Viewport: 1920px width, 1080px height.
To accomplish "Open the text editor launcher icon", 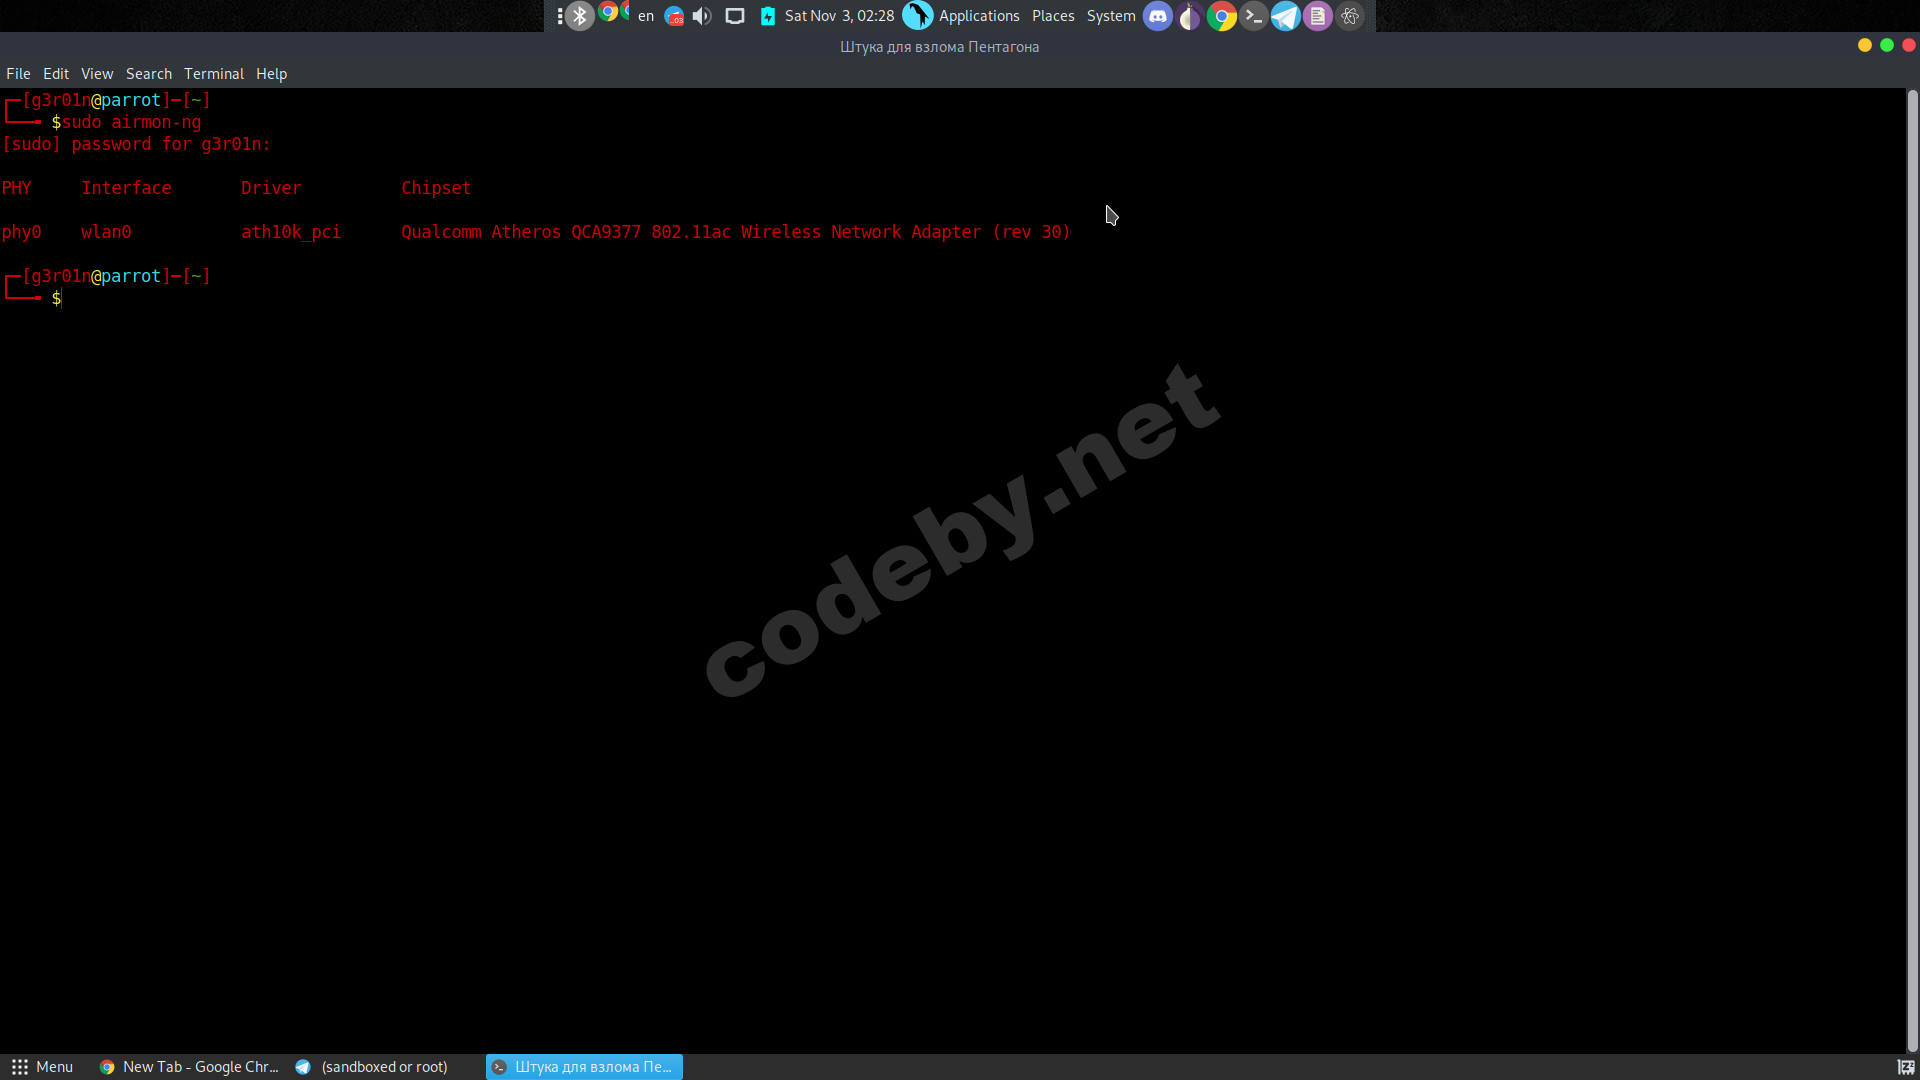I will (x=1317, y=16).
